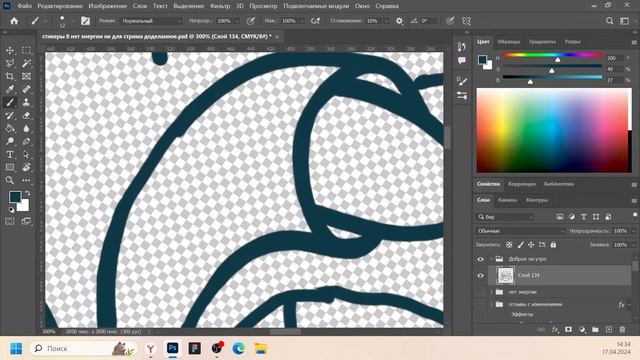Toggle pressure for size

tap(450, 21)
